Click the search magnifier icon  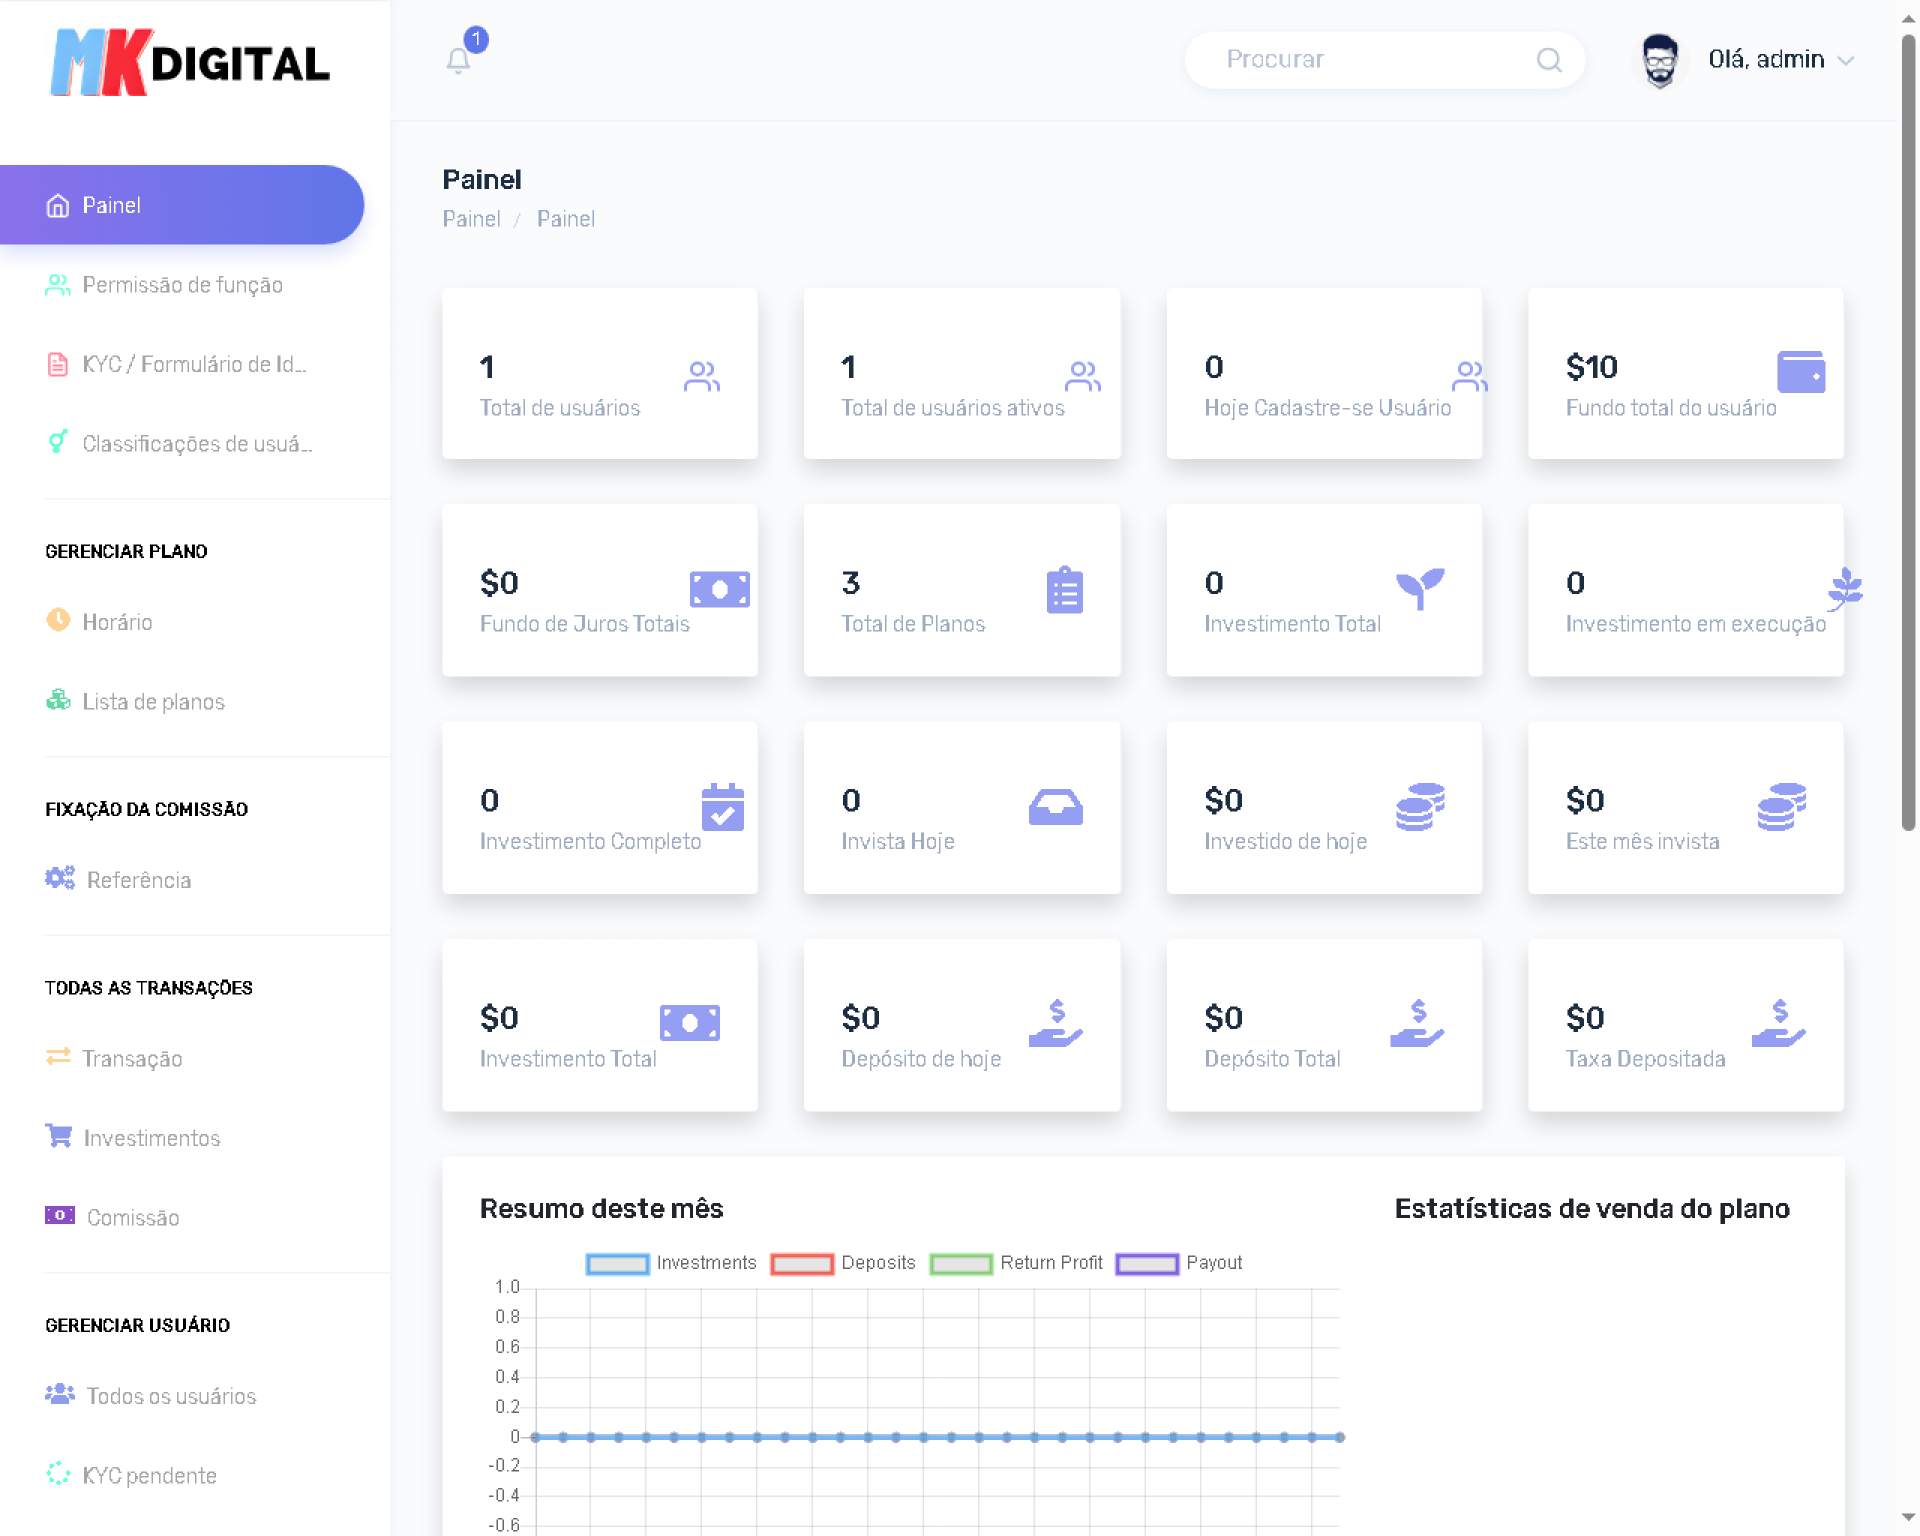(1548, 60)
